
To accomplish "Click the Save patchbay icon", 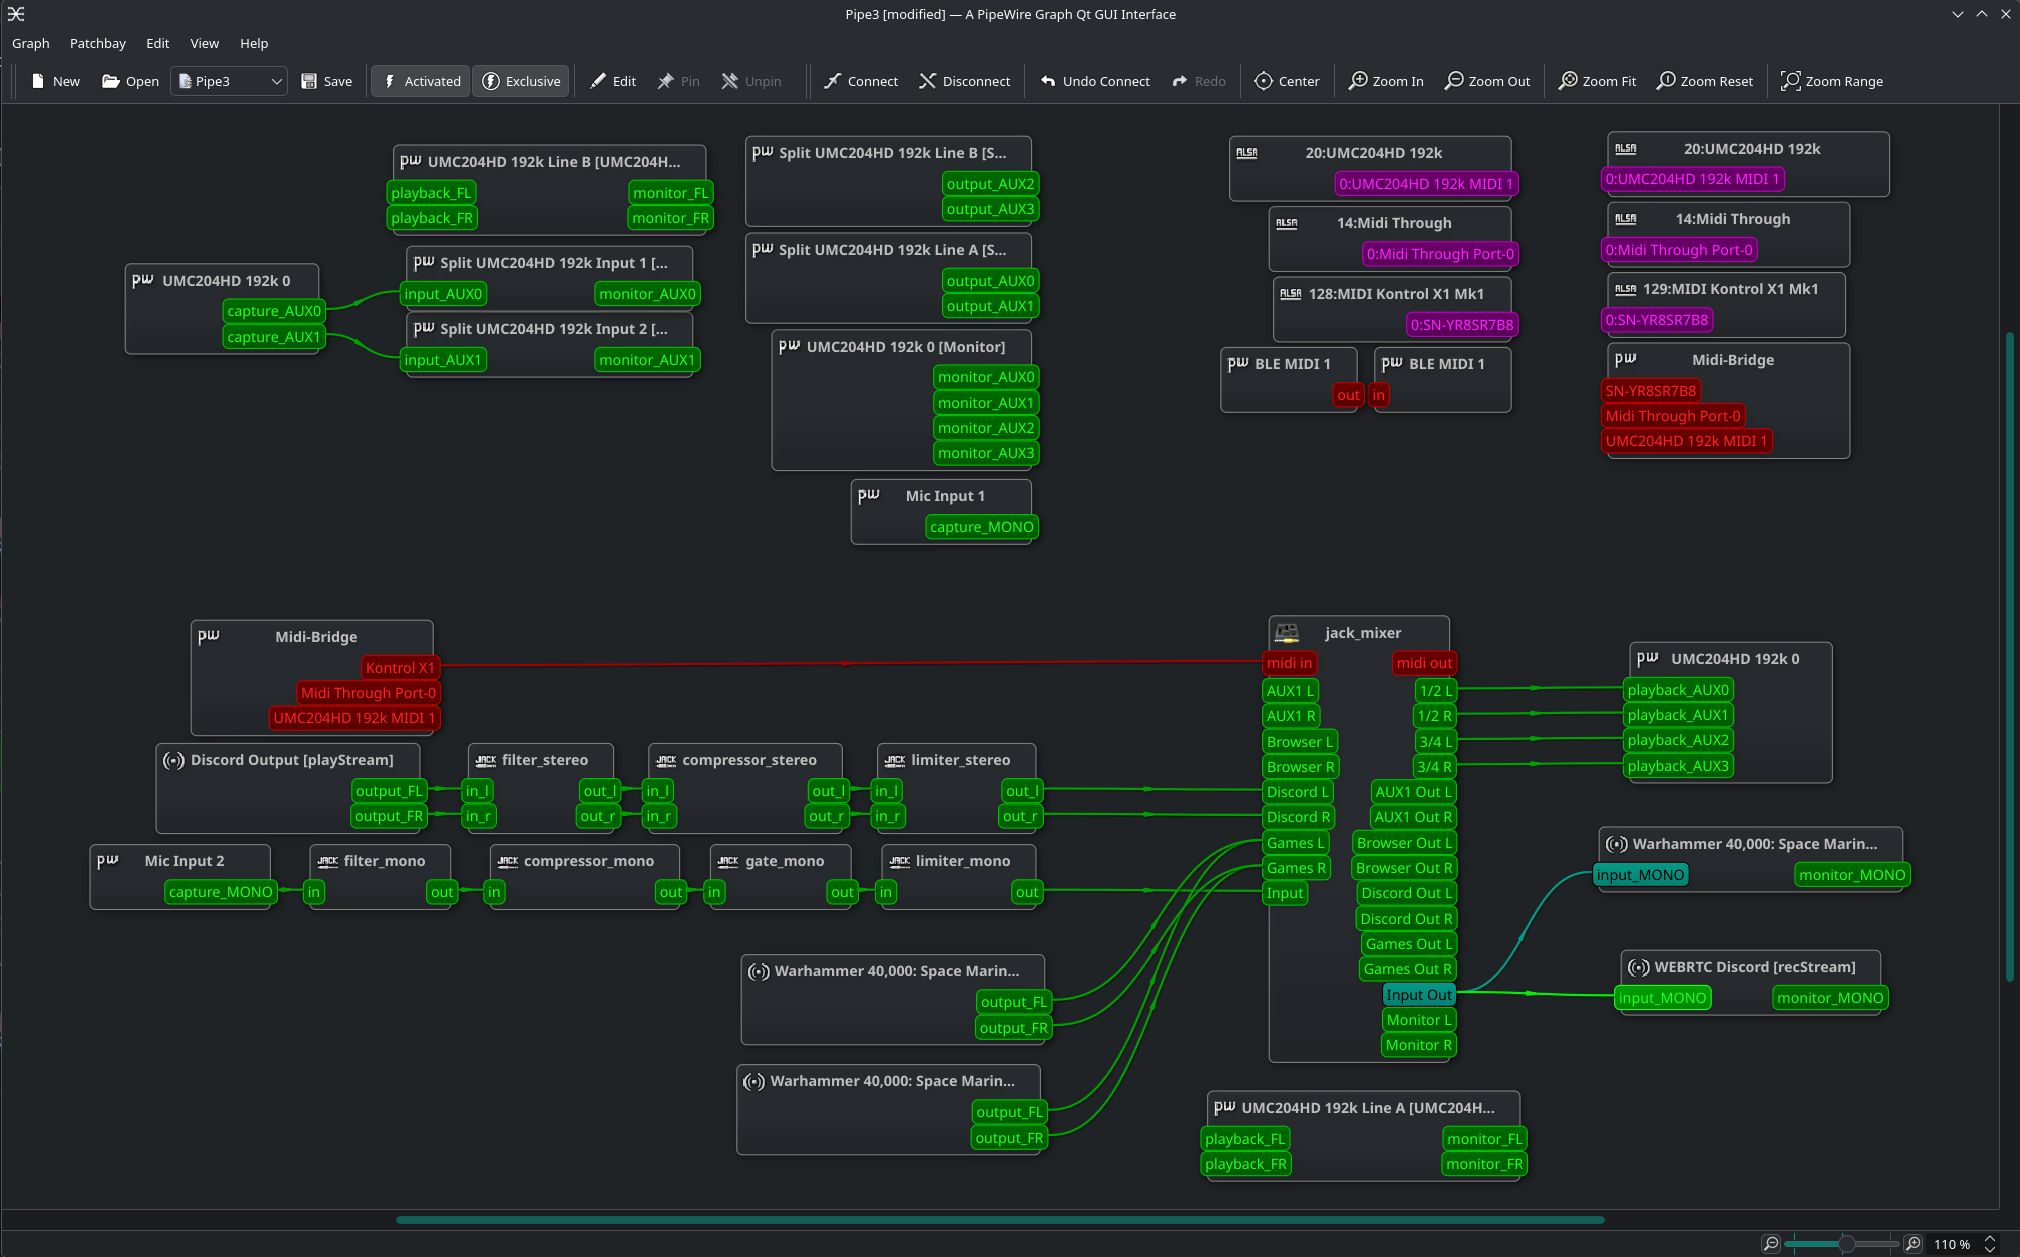I will (309, 81).
